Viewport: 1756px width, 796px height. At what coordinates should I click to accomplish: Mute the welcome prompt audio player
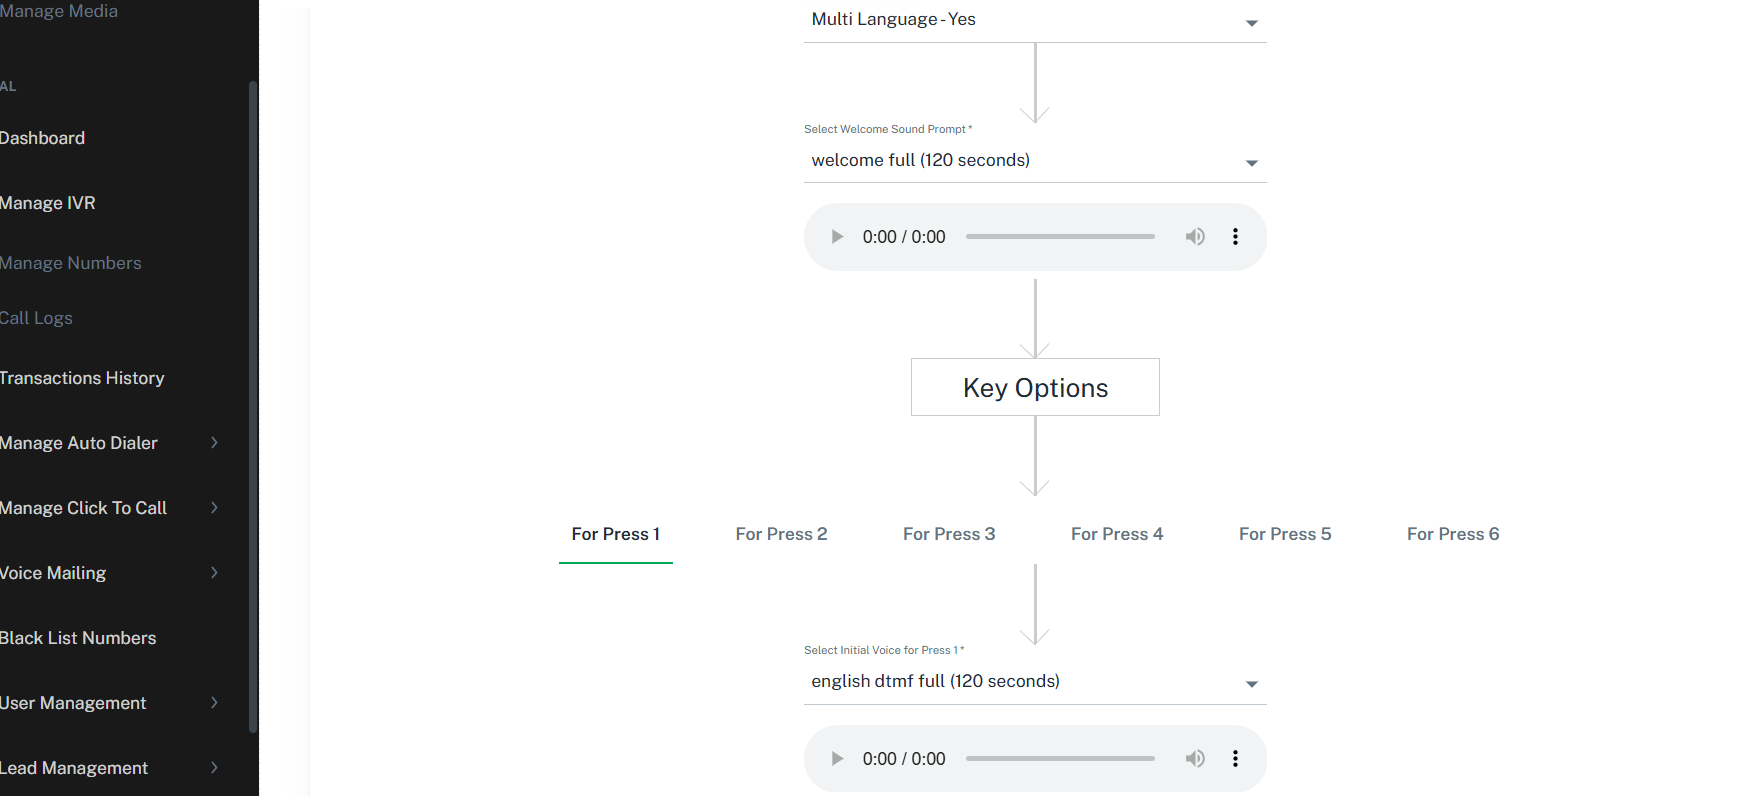(x=1195, y=237)
